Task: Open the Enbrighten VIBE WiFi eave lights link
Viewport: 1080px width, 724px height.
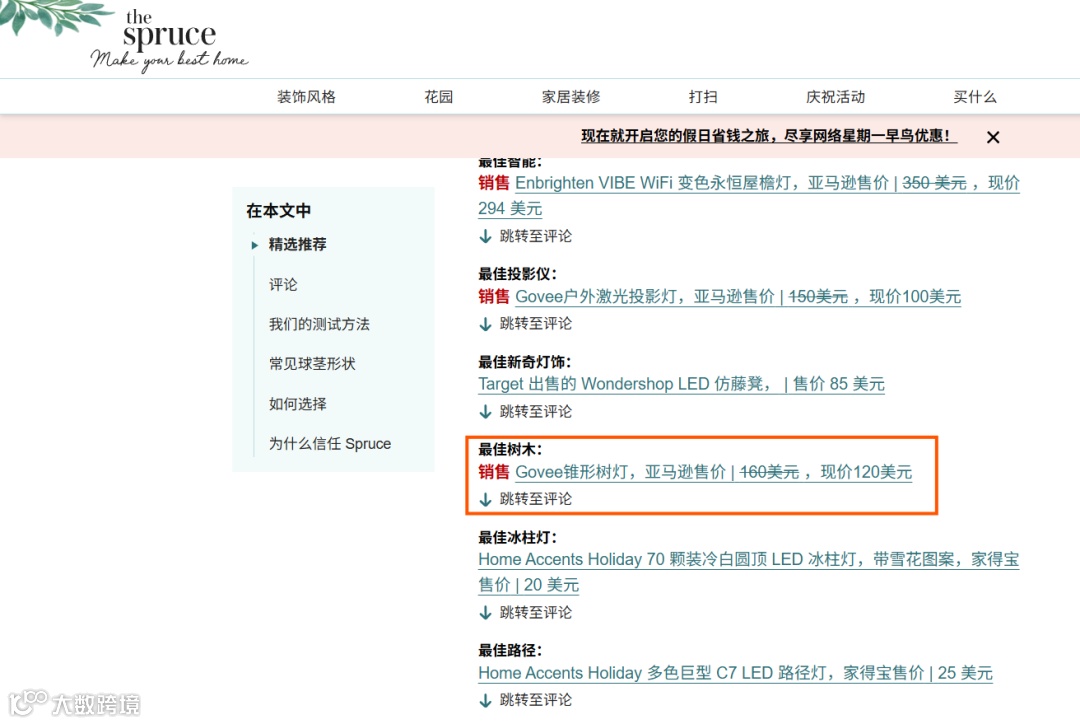Action: [749, 196]
